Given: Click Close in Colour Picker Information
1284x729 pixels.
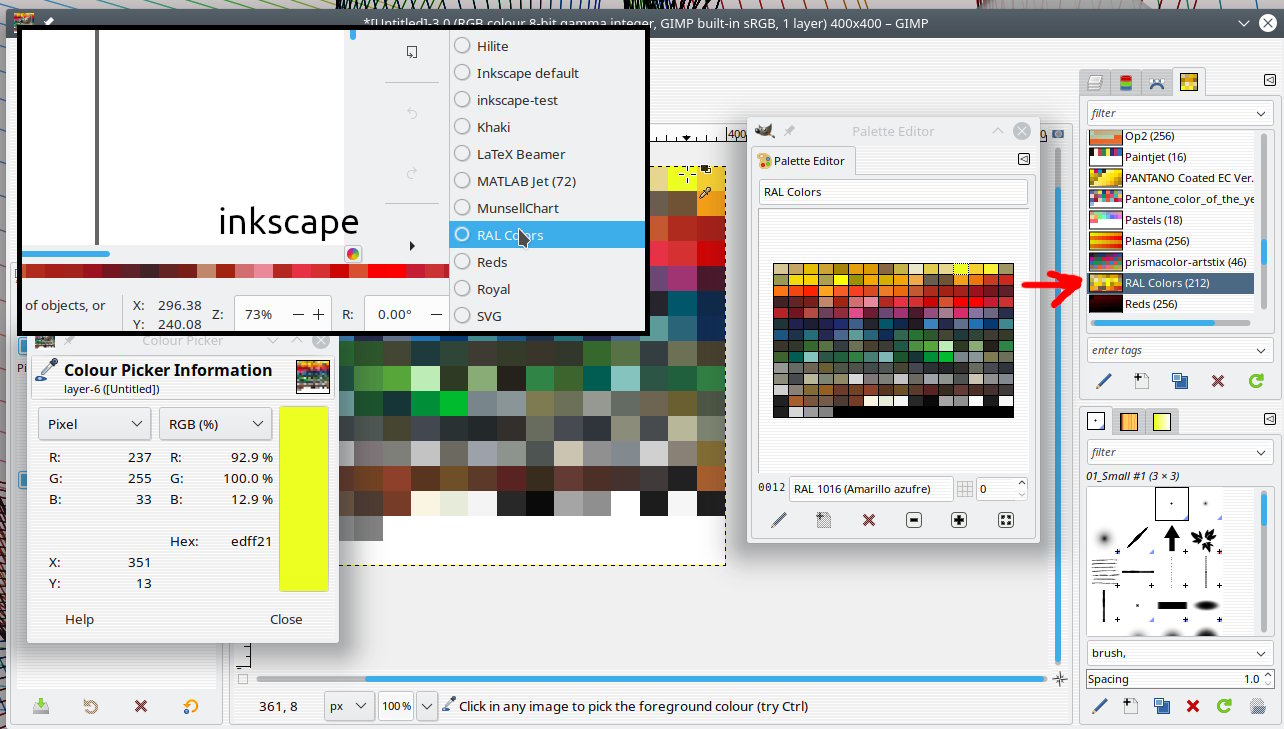Looking at the screenshot, I should (x=286, y=619).
